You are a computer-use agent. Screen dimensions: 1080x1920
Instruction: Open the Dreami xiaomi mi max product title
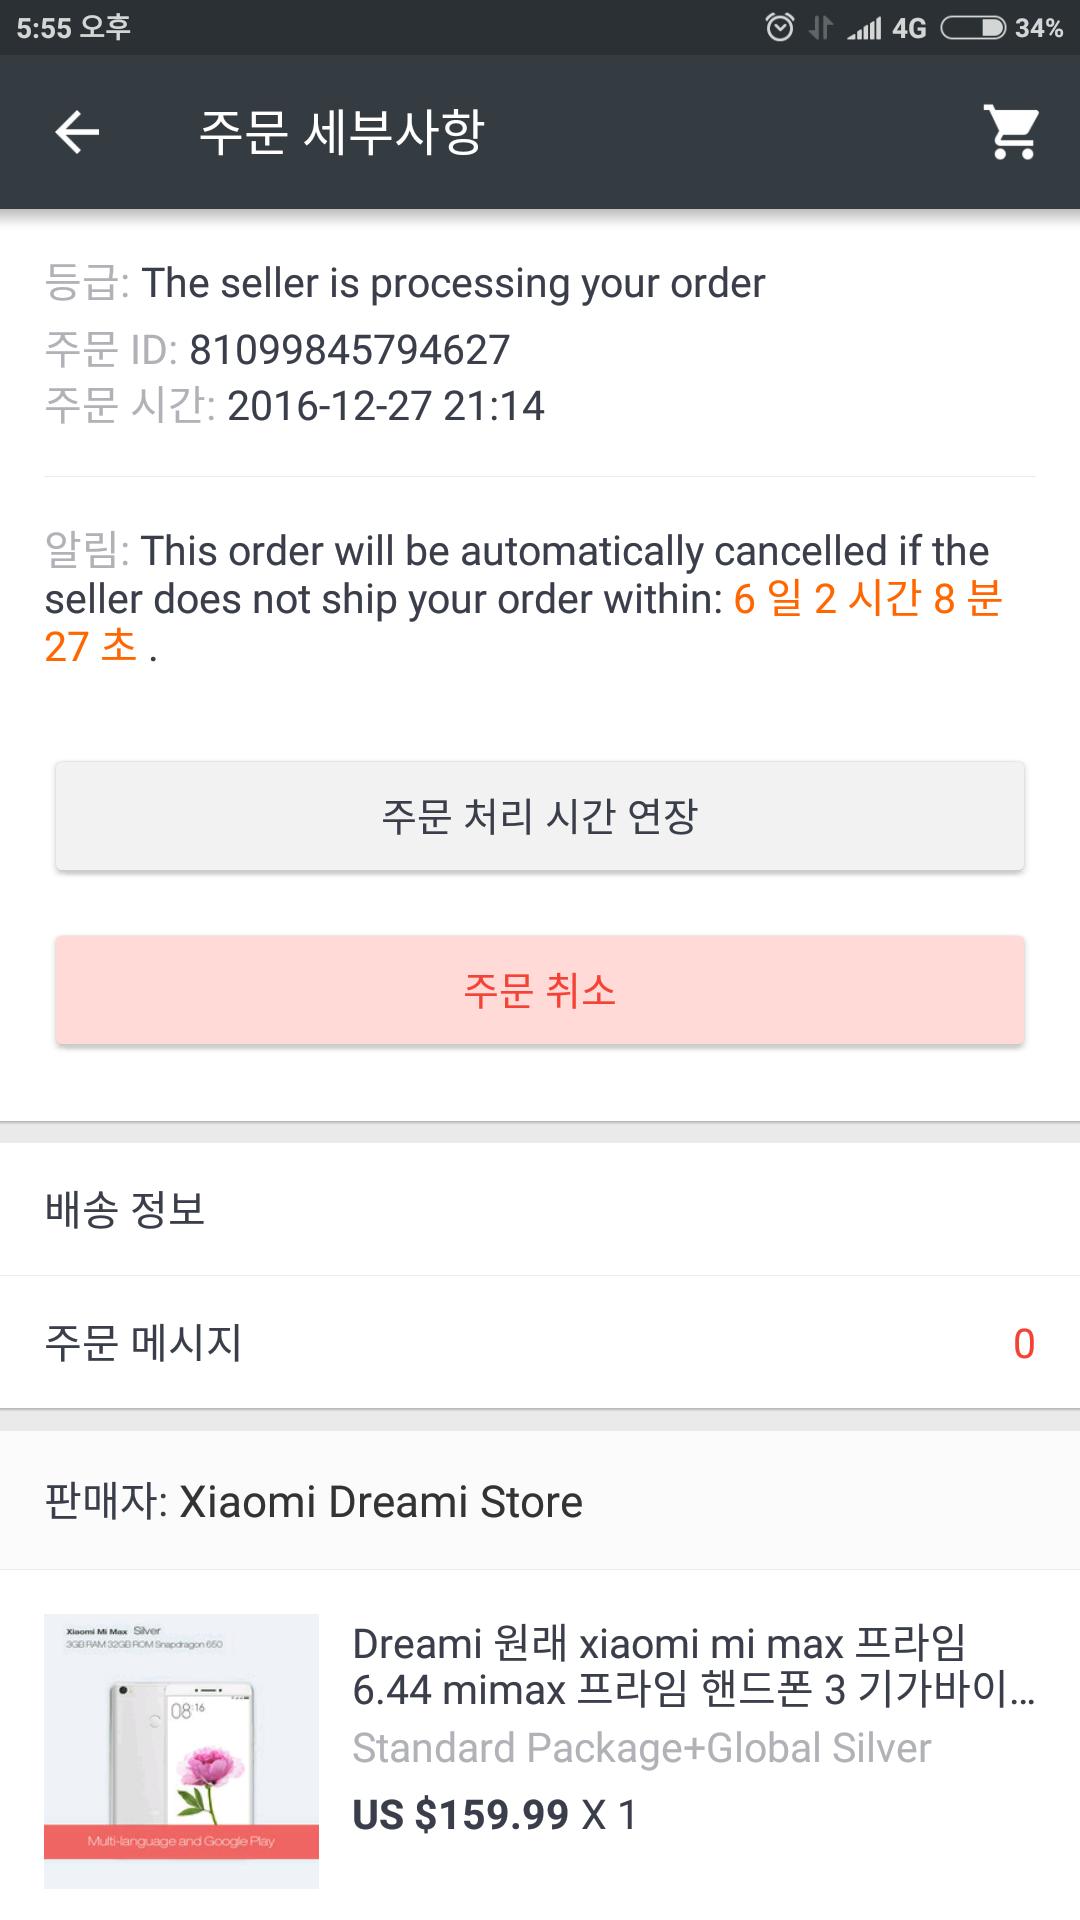[x=692, y=1666]
